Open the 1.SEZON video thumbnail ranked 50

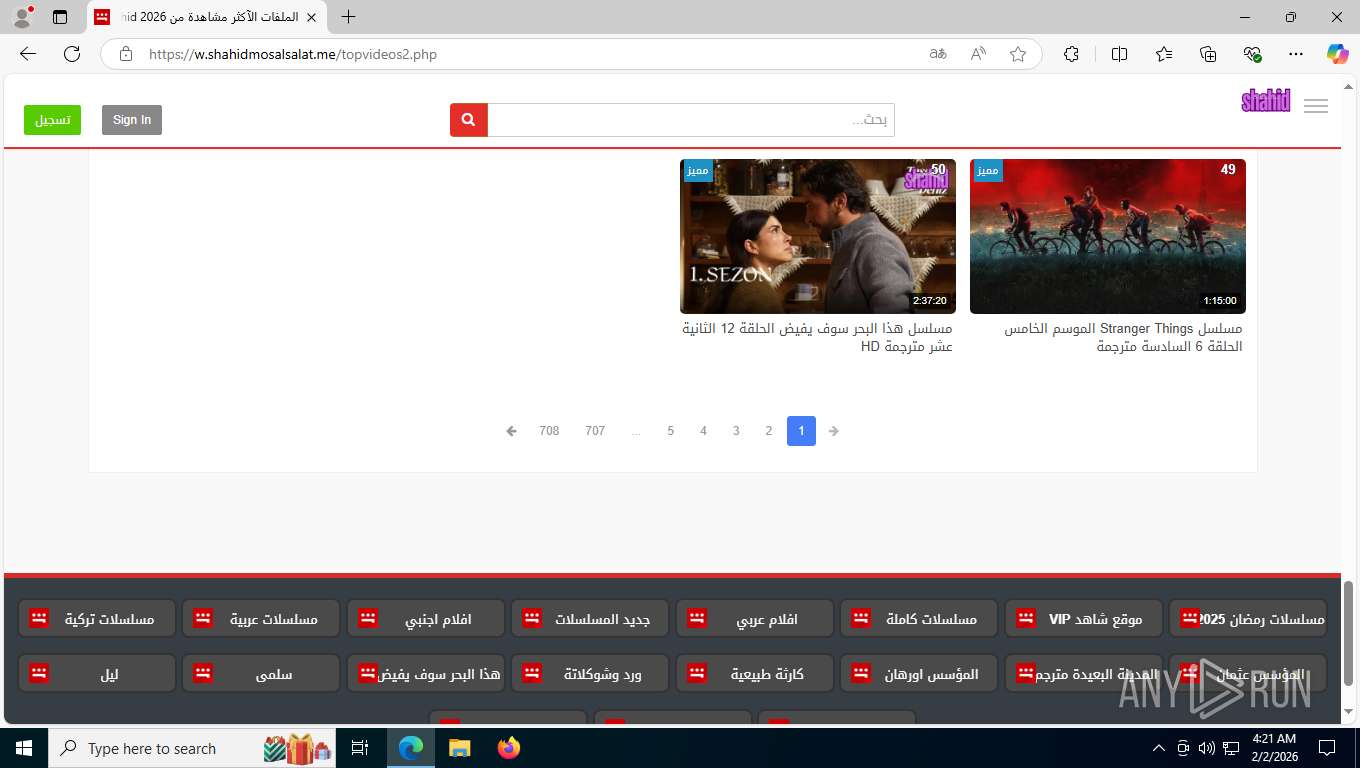[818, 236]
